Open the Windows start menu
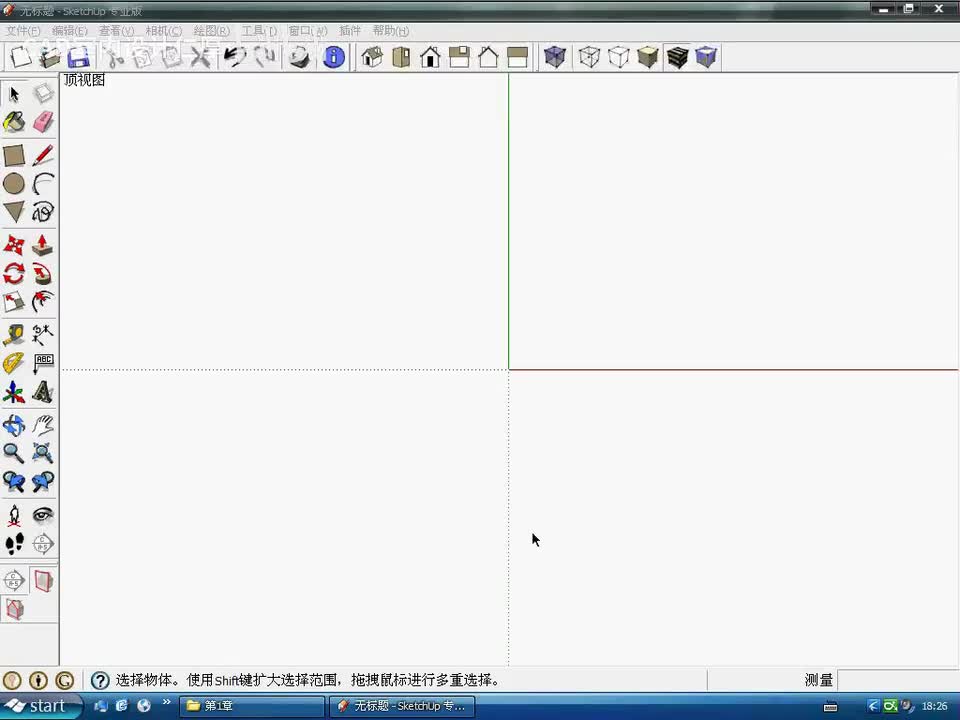Image resolution: width=960 pixels, height=720 pixels. (x=40, y=706)
